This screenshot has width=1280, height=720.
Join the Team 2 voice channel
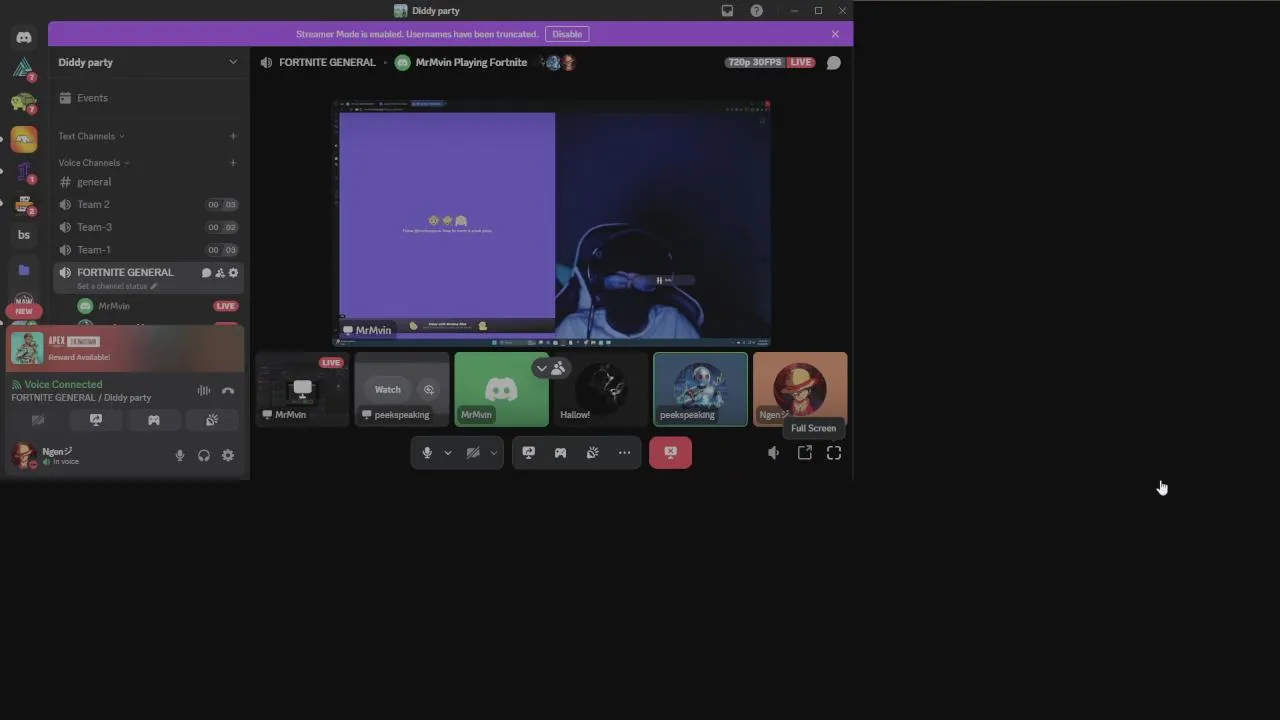(148, 205)
